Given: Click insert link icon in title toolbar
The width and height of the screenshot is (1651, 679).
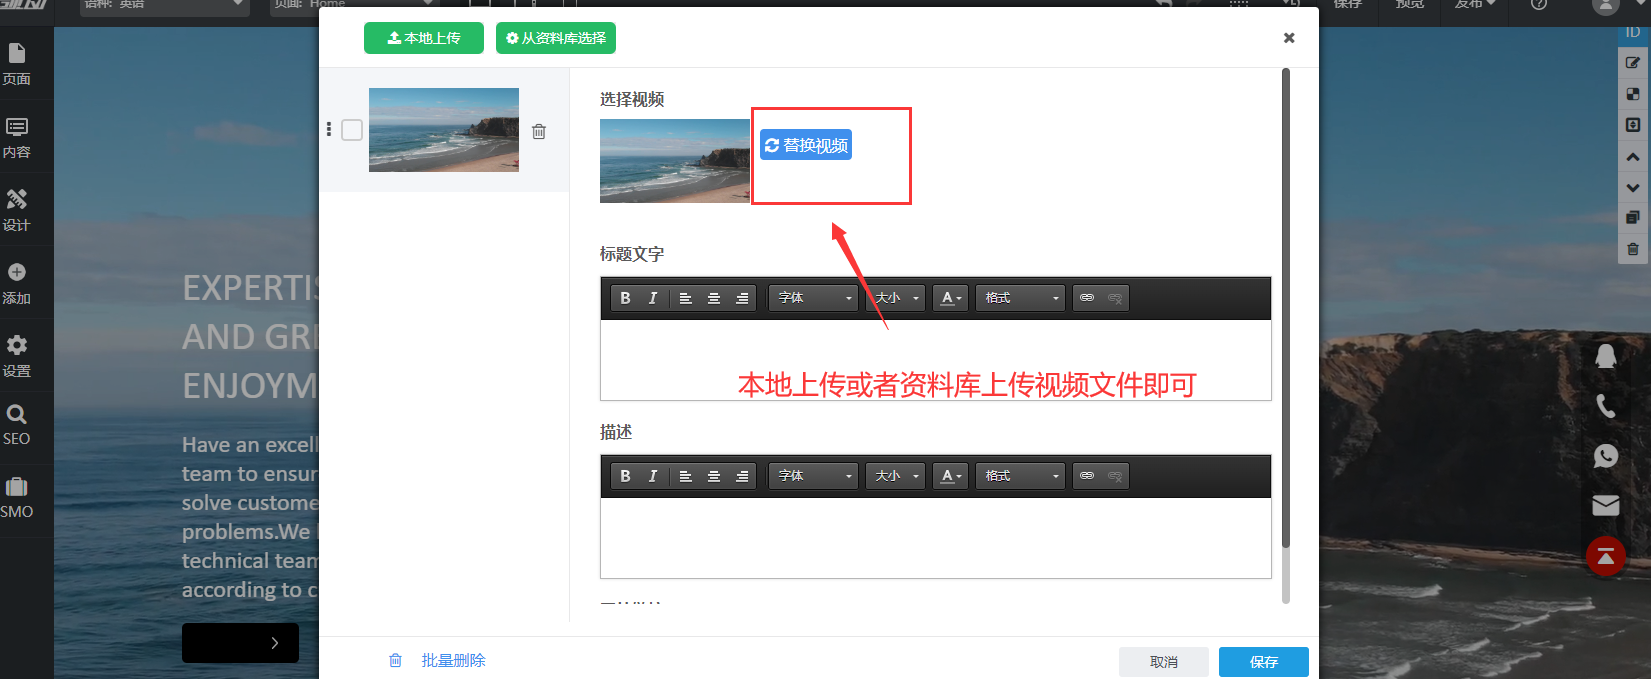Looking at the screenshot, I should [x=1087, y=298].
